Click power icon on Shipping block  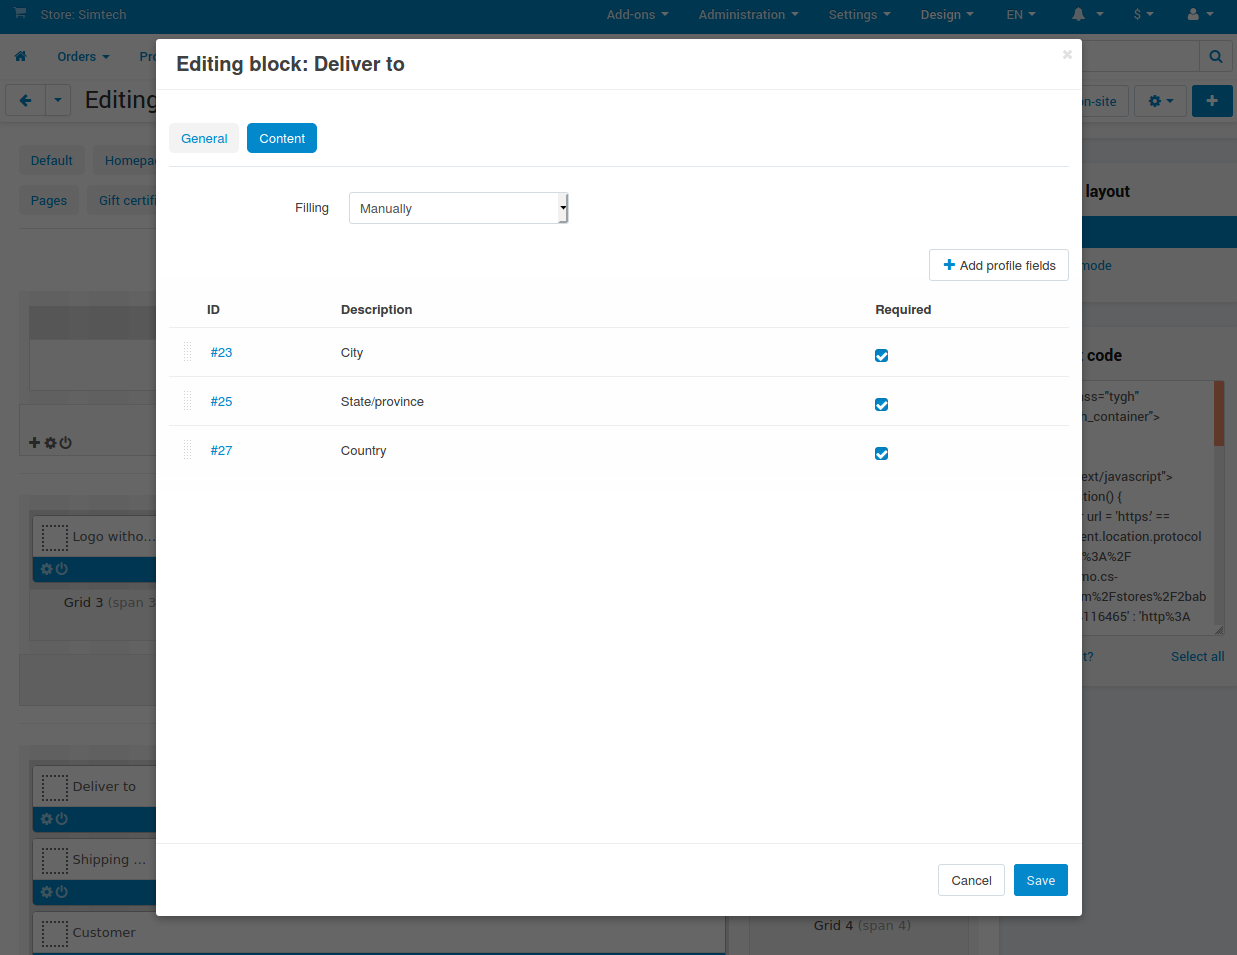[x=62, y=892]
